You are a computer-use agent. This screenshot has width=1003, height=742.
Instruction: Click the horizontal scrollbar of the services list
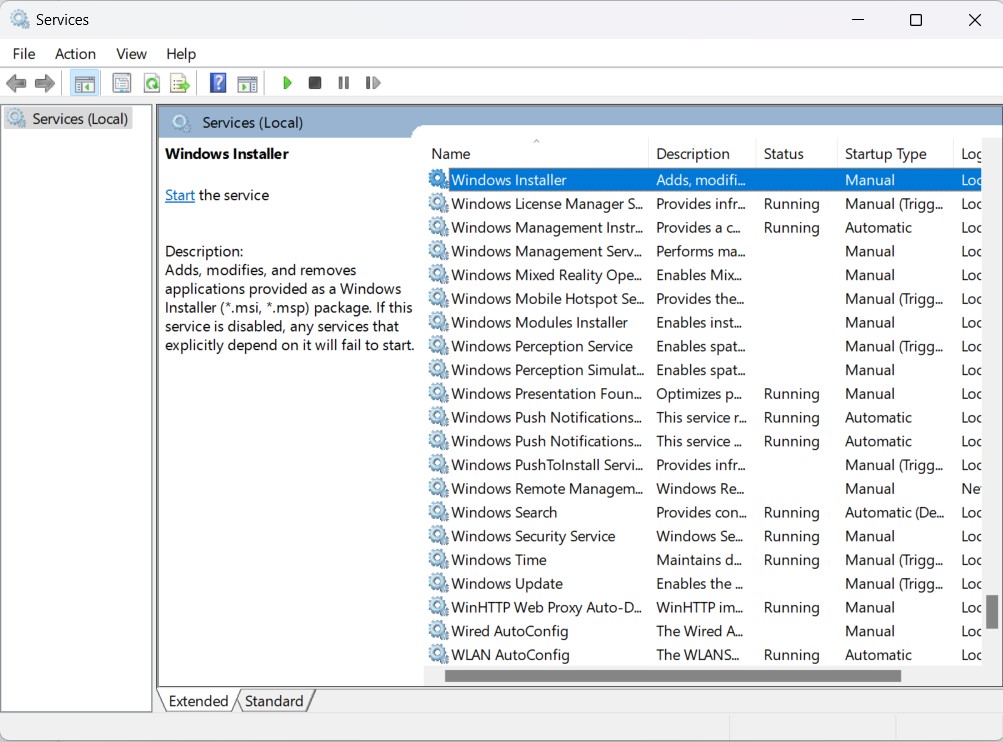pos(672,676)
